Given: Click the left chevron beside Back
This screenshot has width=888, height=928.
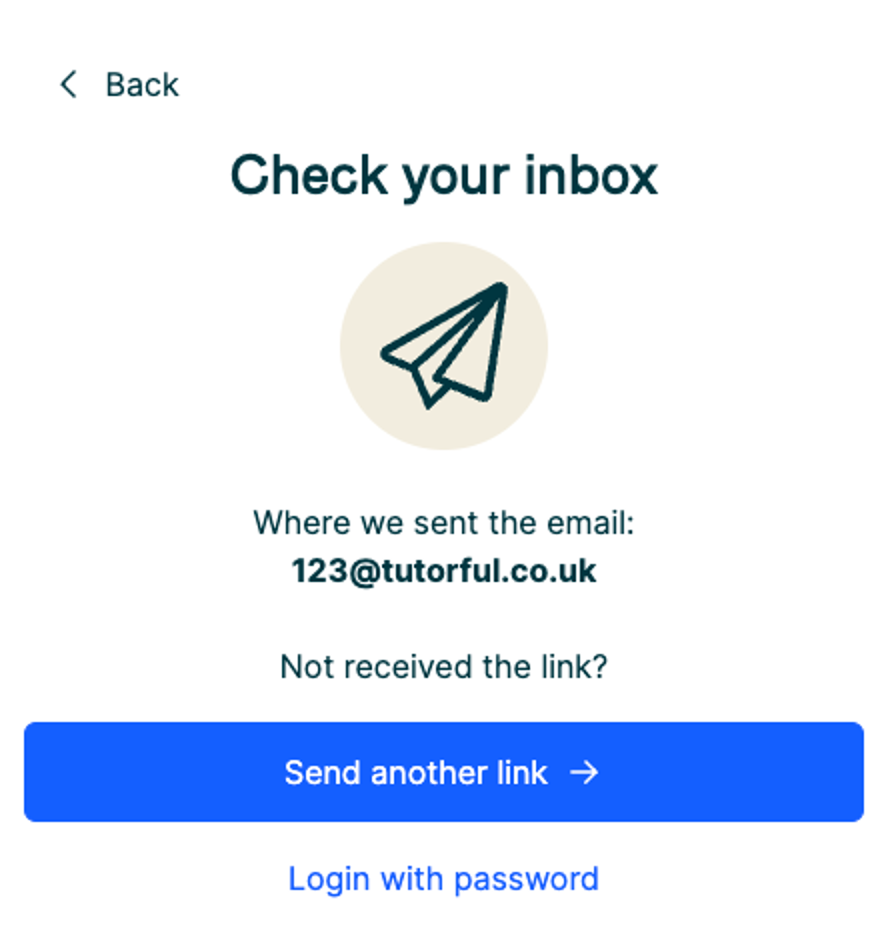Looking at the screenshot, I should [69, 84].
